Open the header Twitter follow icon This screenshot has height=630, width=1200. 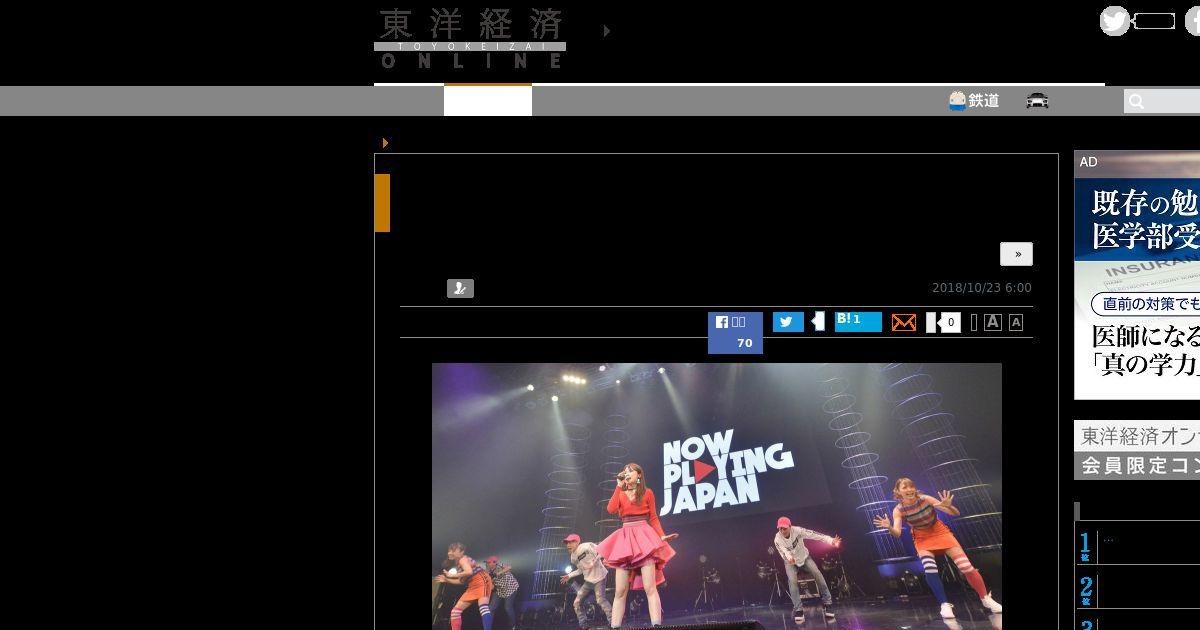[1114, 21]
